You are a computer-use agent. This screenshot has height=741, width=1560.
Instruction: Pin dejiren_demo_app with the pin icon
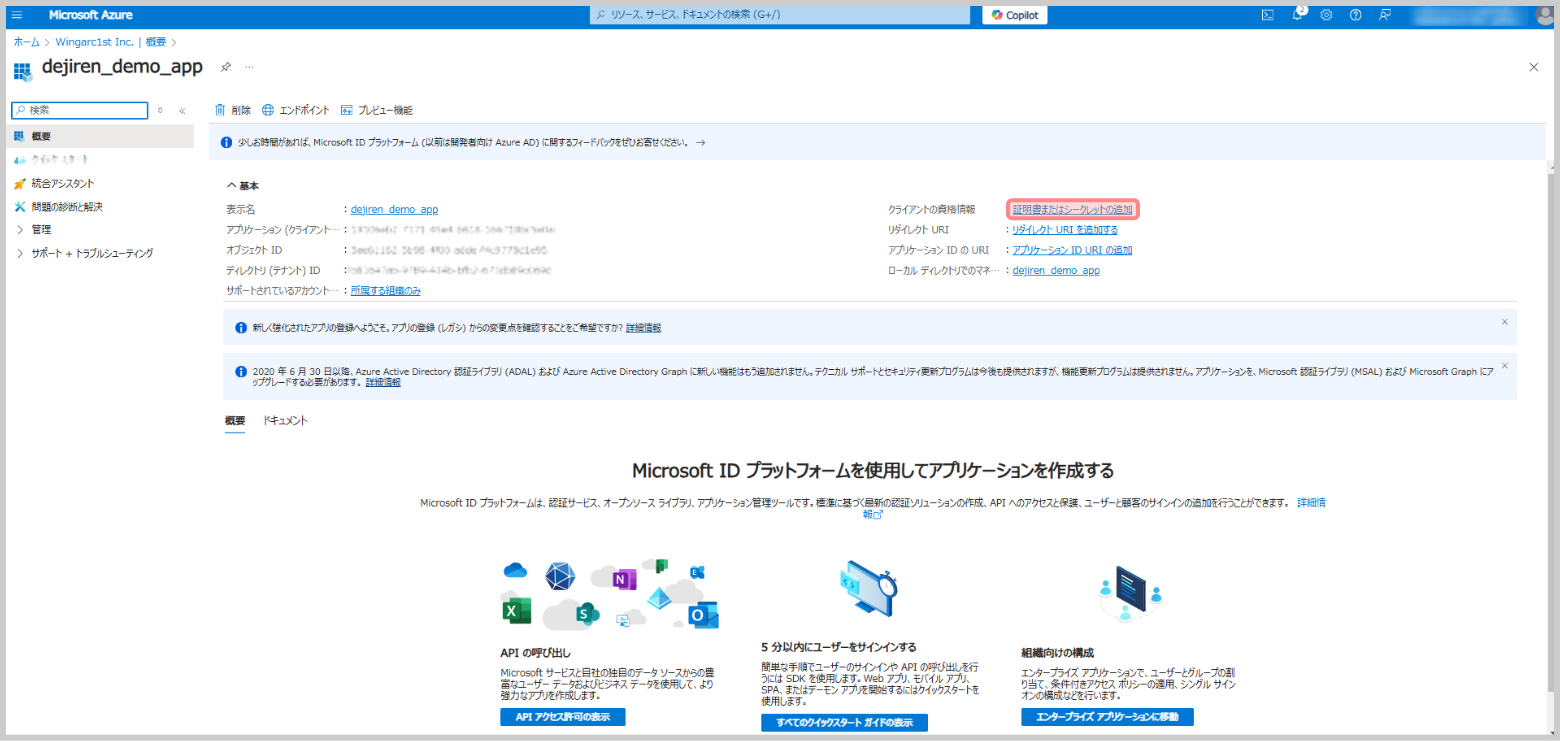tap(226, 67)
